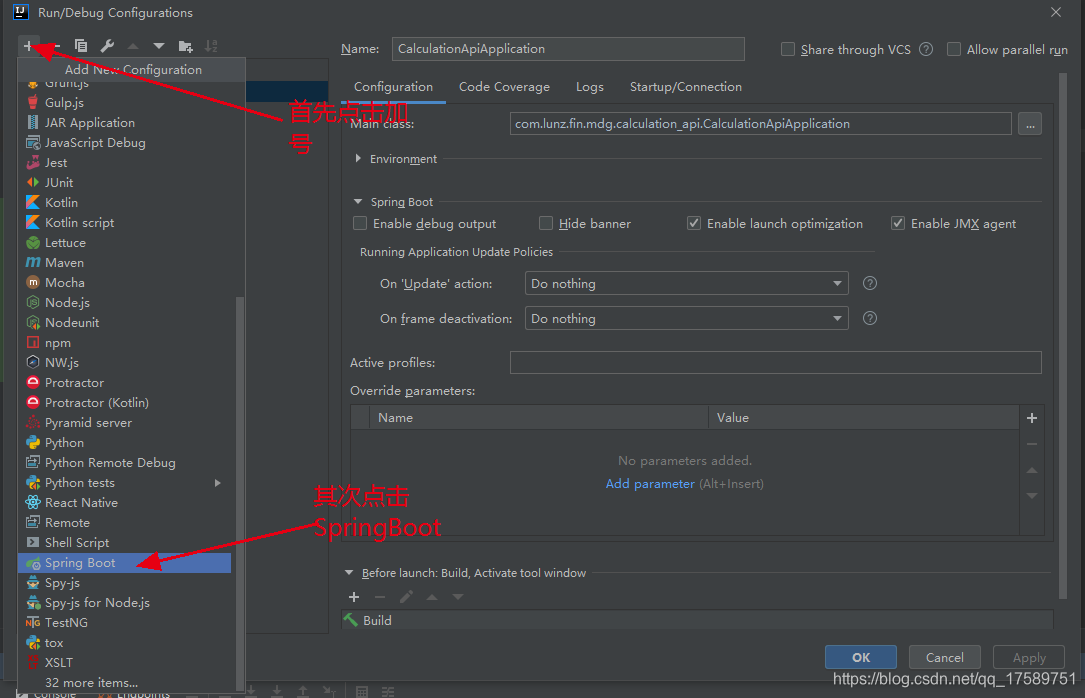Image resolution: width=1085 pixels, height=698 pixels.
Task: Click the Main class text field
Action: [x=760, y=124]
